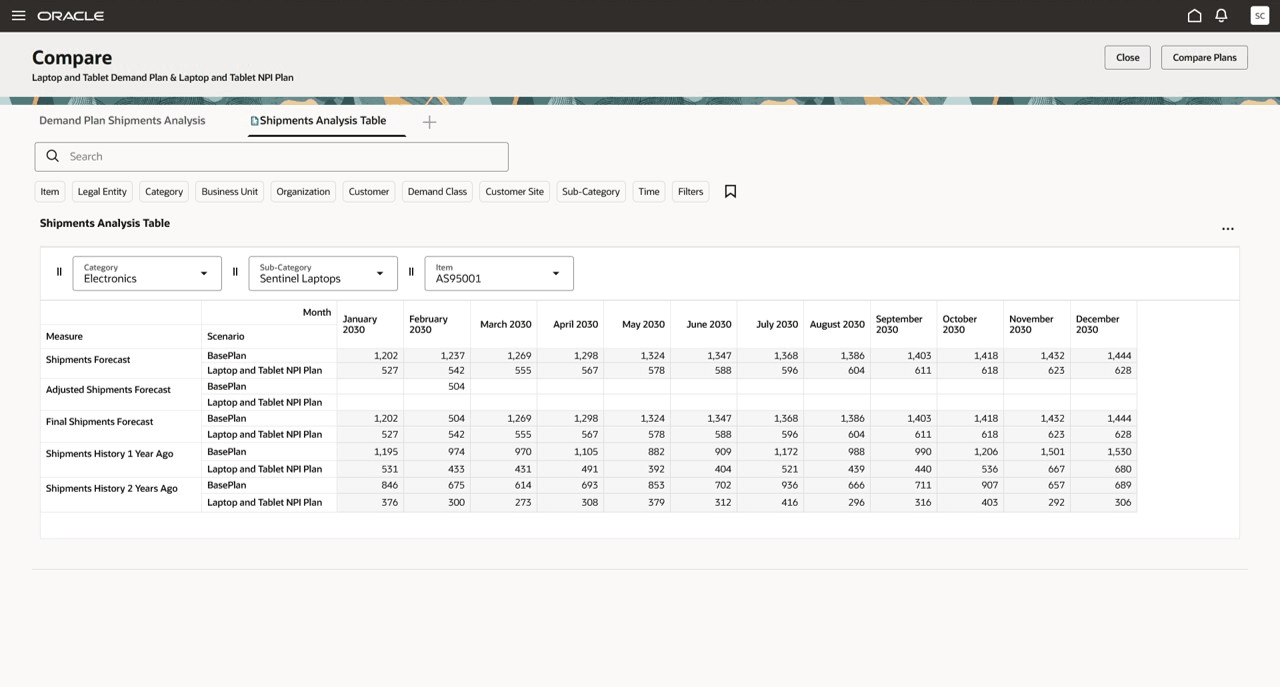The width and height of the screenshot is (1280, 687).
Task: Switch to Demand Plan Shipments Analysis tab
Action: click(x=122, y=121)
